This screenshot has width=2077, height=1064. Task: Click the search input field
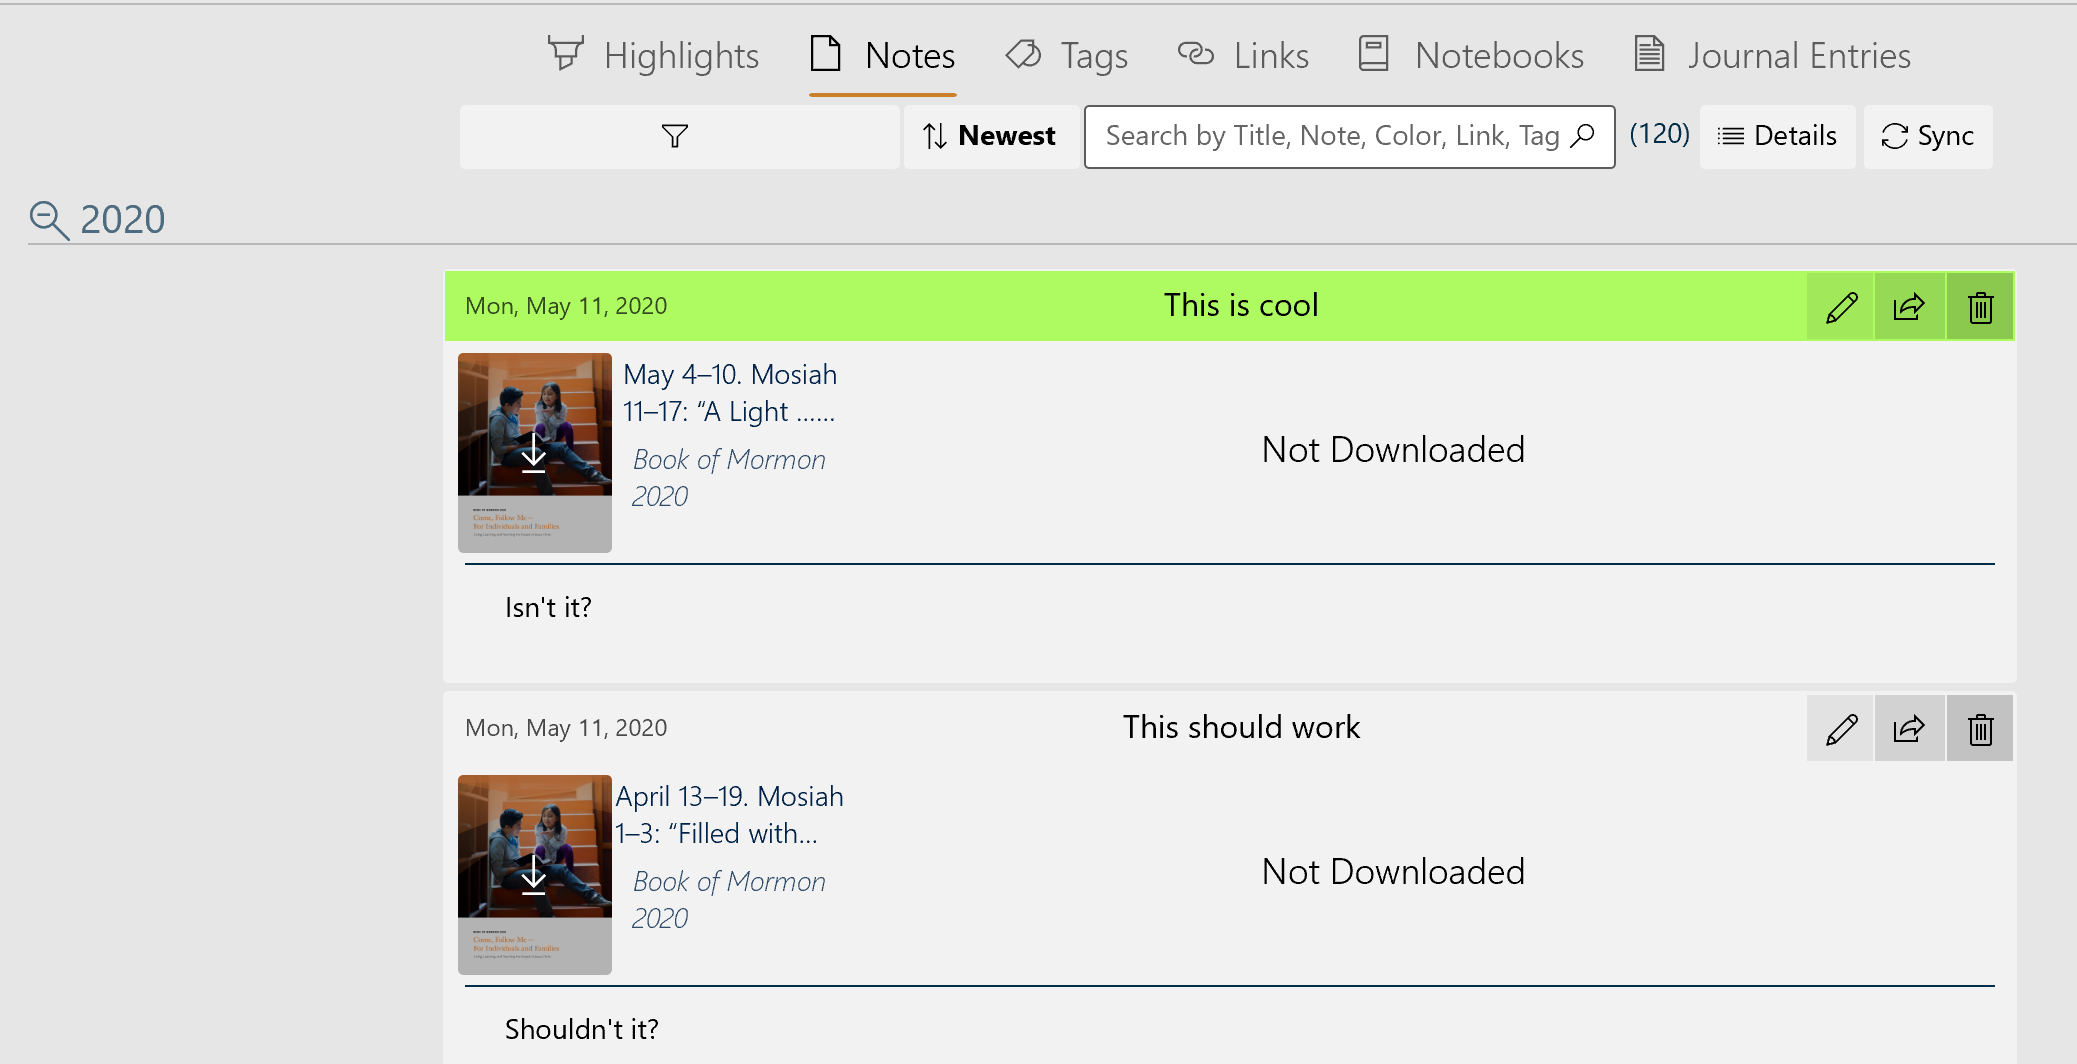coord(1330,136)
